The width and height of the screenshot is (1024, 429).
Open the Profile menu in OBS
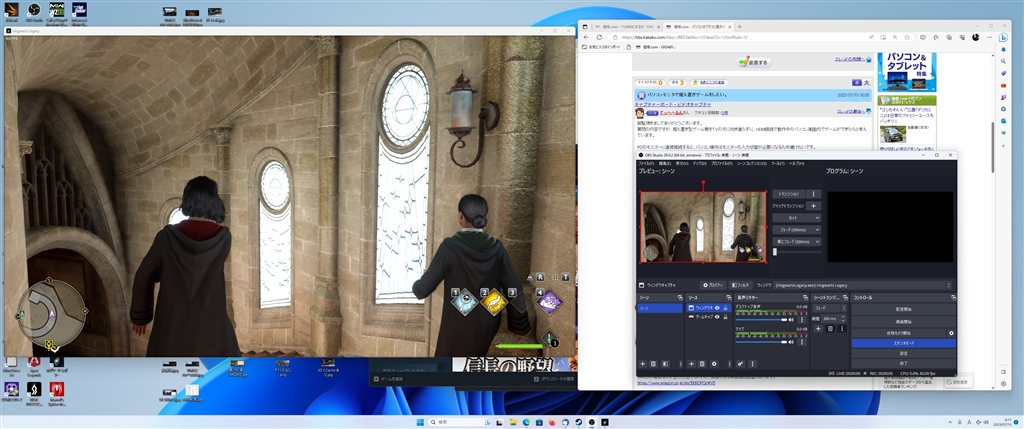pos(722,163)
